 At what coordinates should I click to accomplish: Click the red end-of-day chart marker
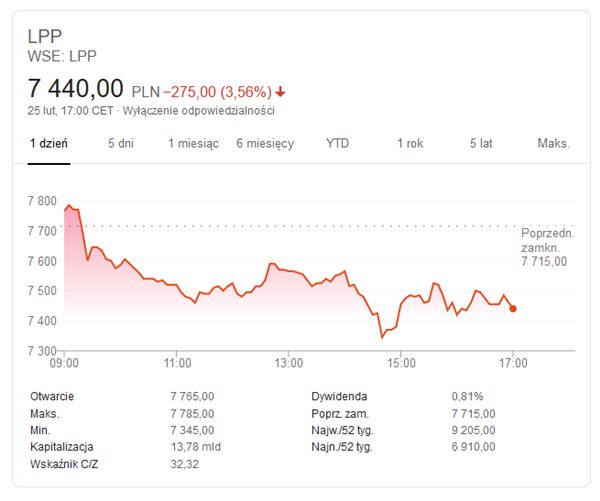click(513, 309)
